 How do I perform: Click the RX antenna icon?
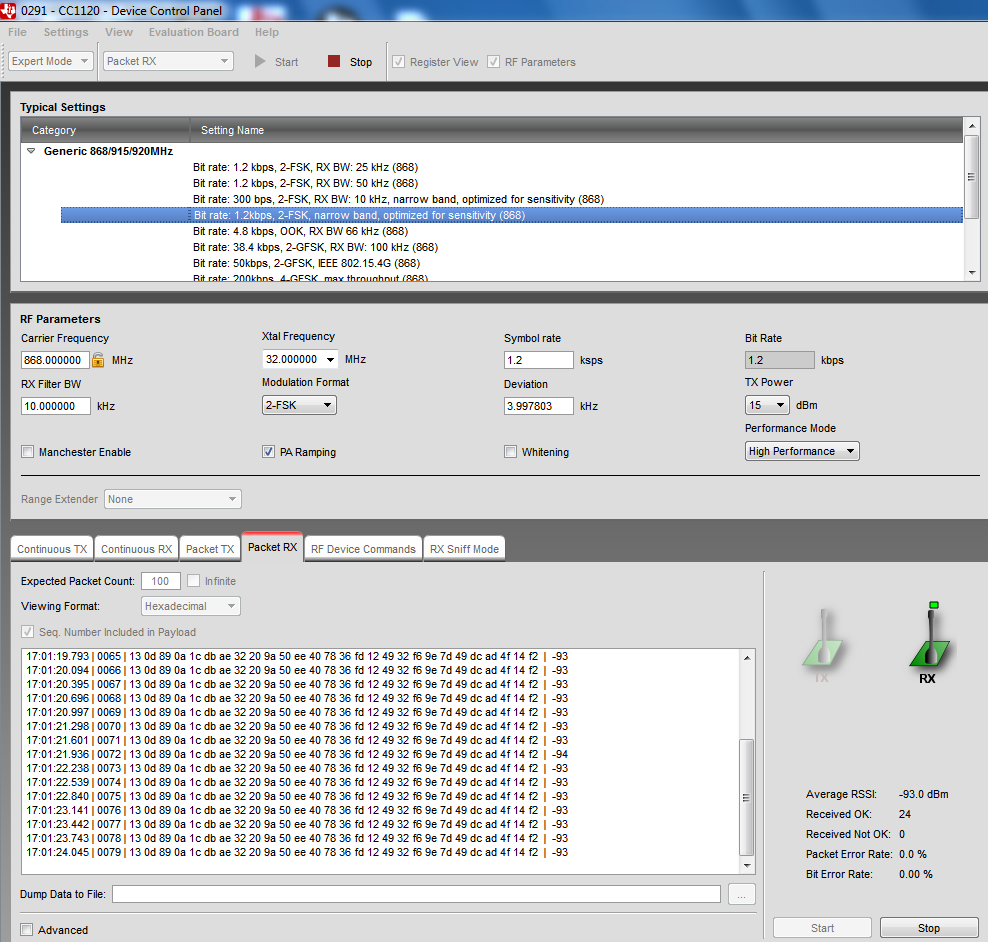(x=930, y=636)
